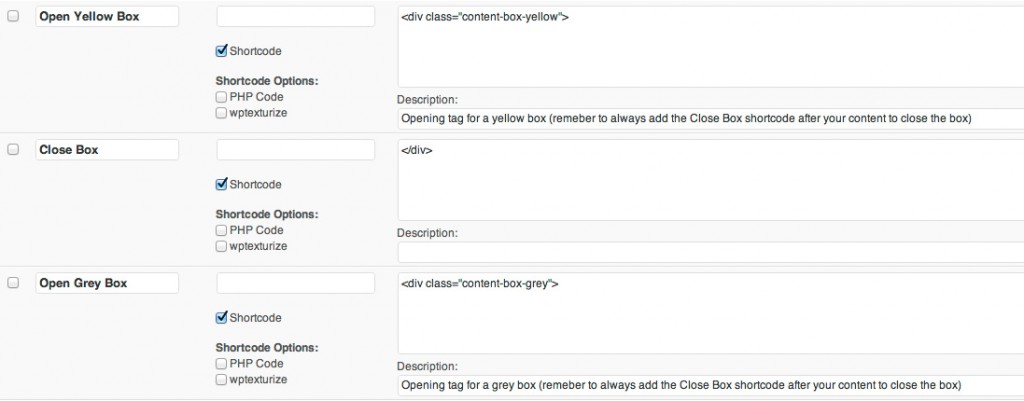
Task: Enable wptexturize for Open Grey Box
Action: [x=221, y=379]
